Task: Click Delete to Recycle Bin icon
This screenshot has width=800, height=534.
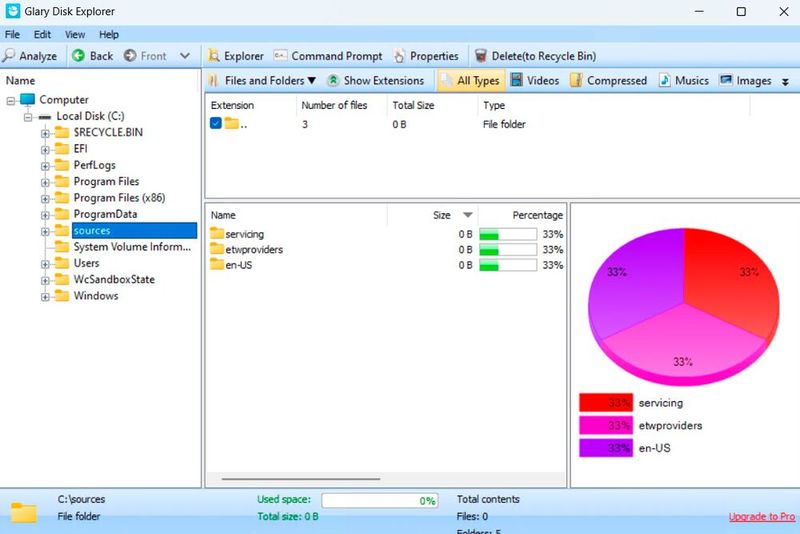Action: 480,56
